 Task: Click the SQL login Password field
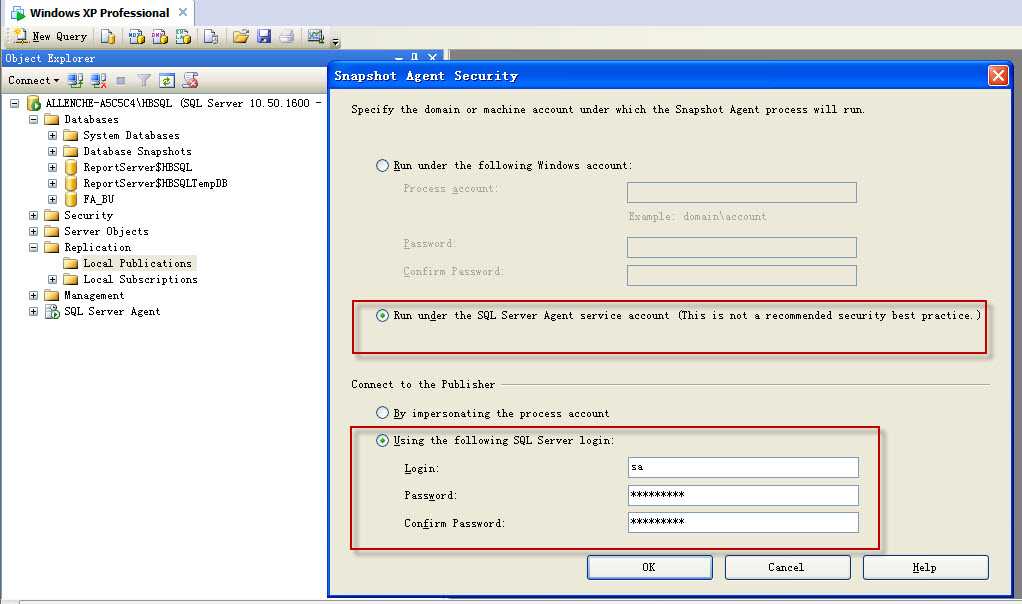pyautogui.click(x=743, y=495)
